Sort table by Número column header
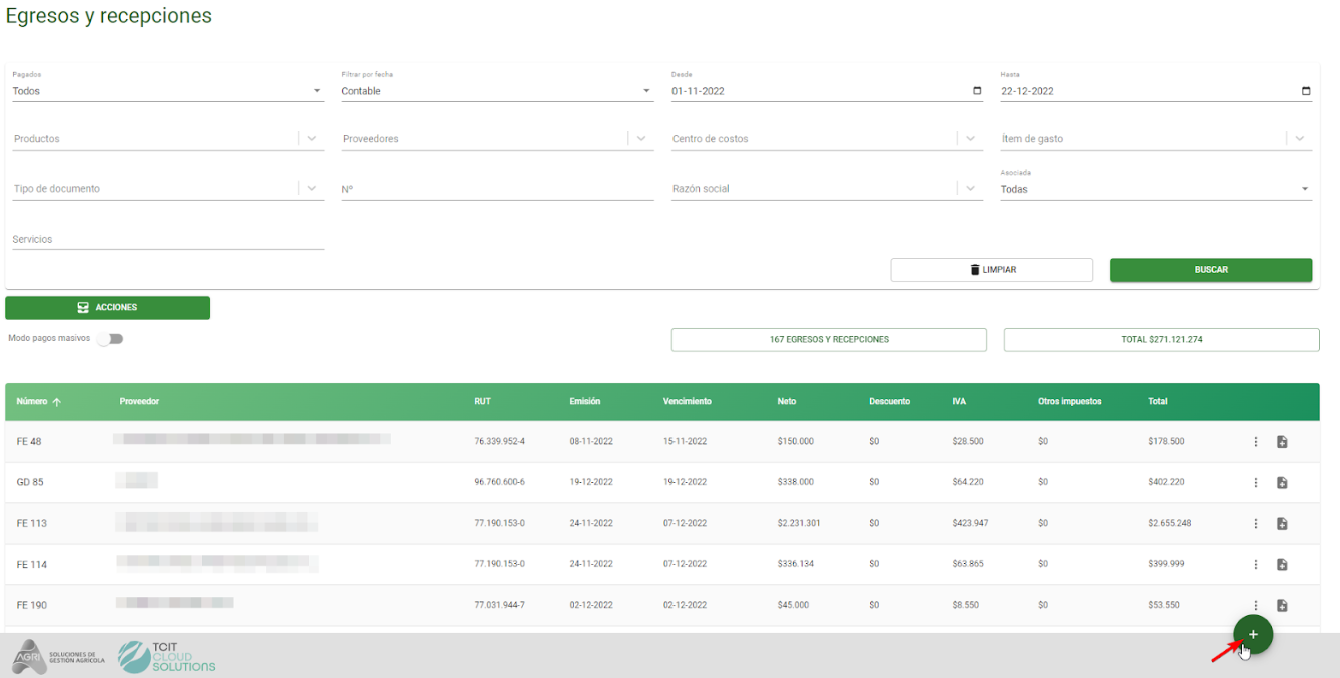1340x678 pixels. pyautogui.click(x=39, y=402)
